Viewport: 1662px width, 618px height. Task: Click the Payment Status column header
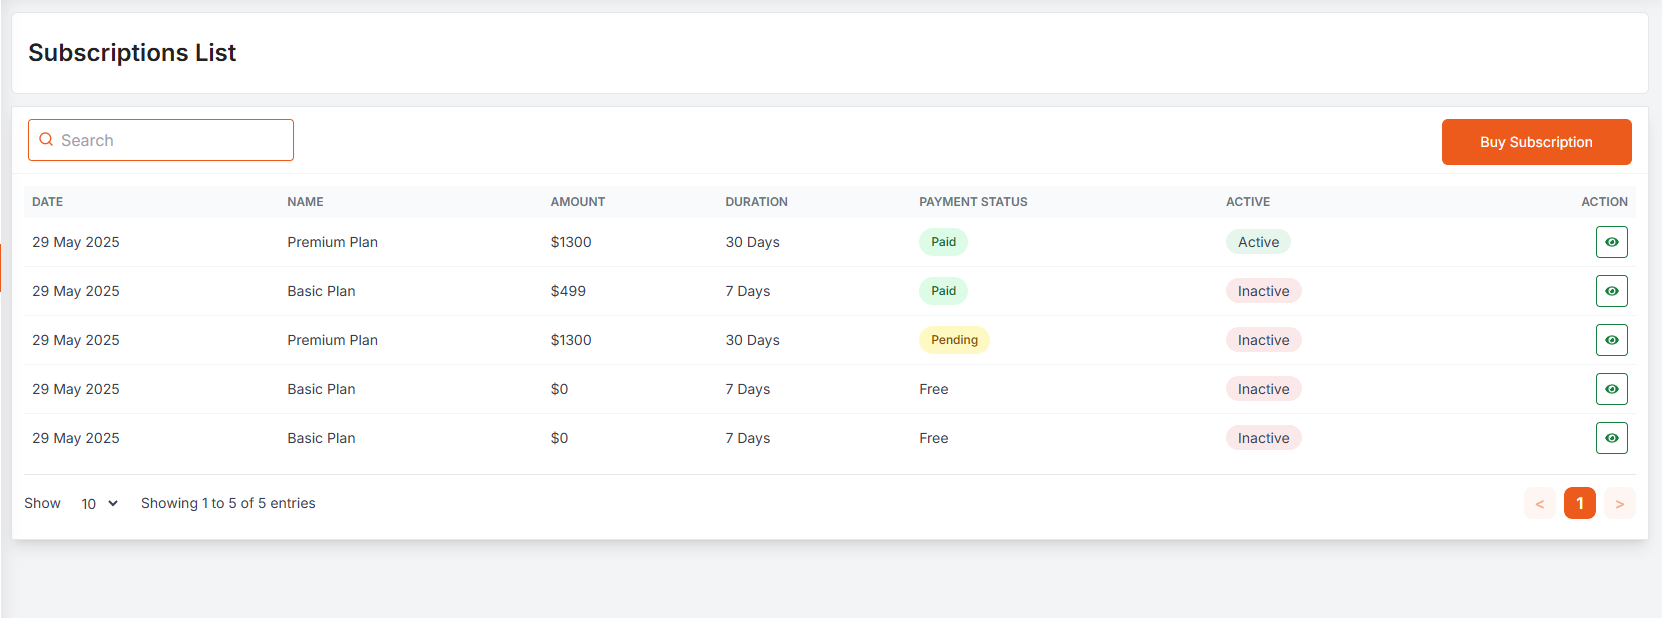(973, 202)
